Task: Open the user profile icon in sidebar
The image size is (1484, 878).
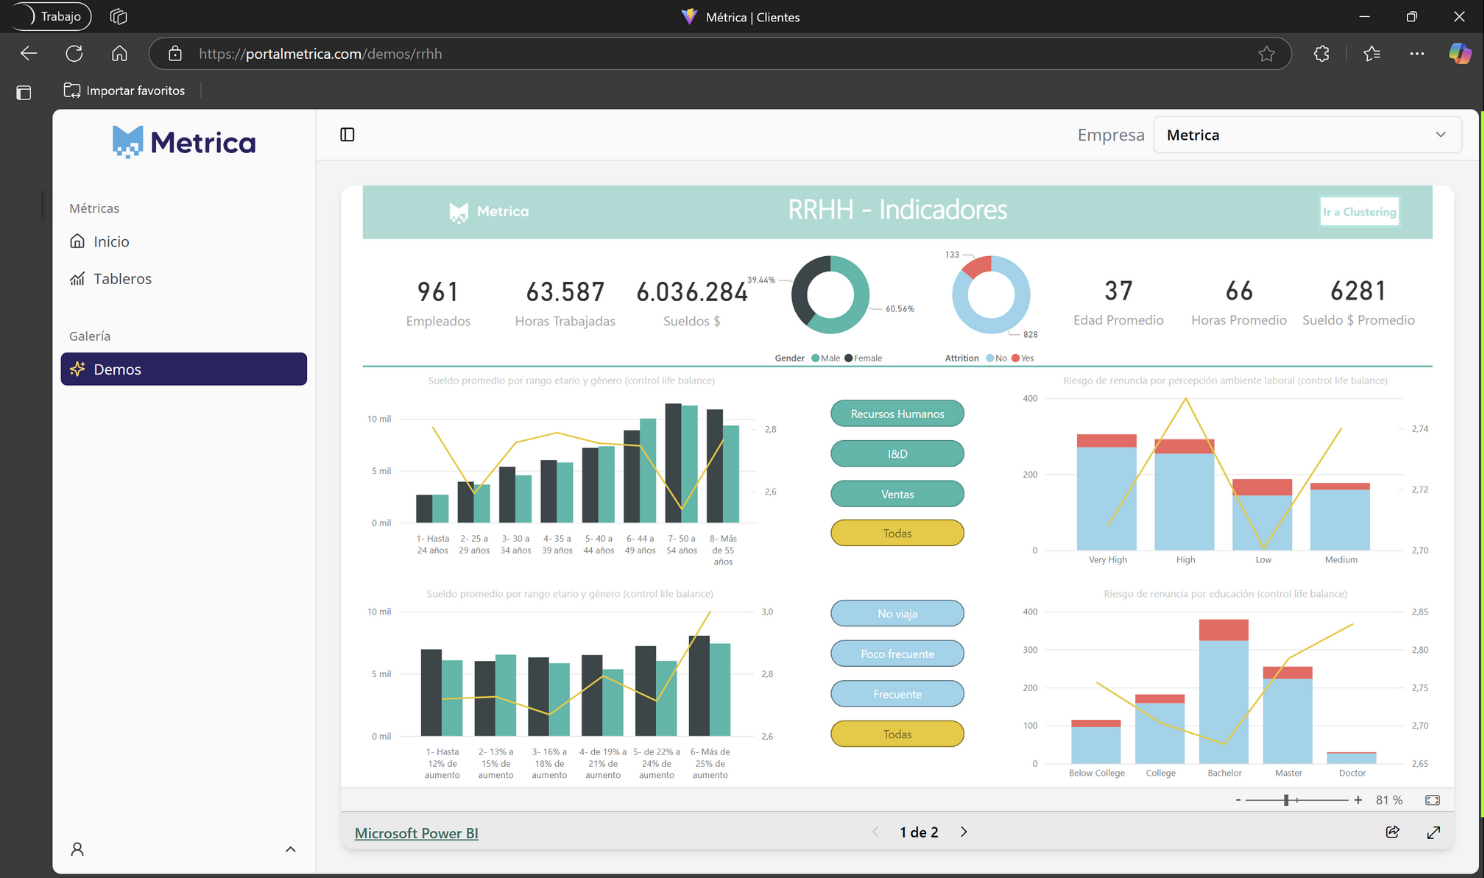Action: pos(77,849)
